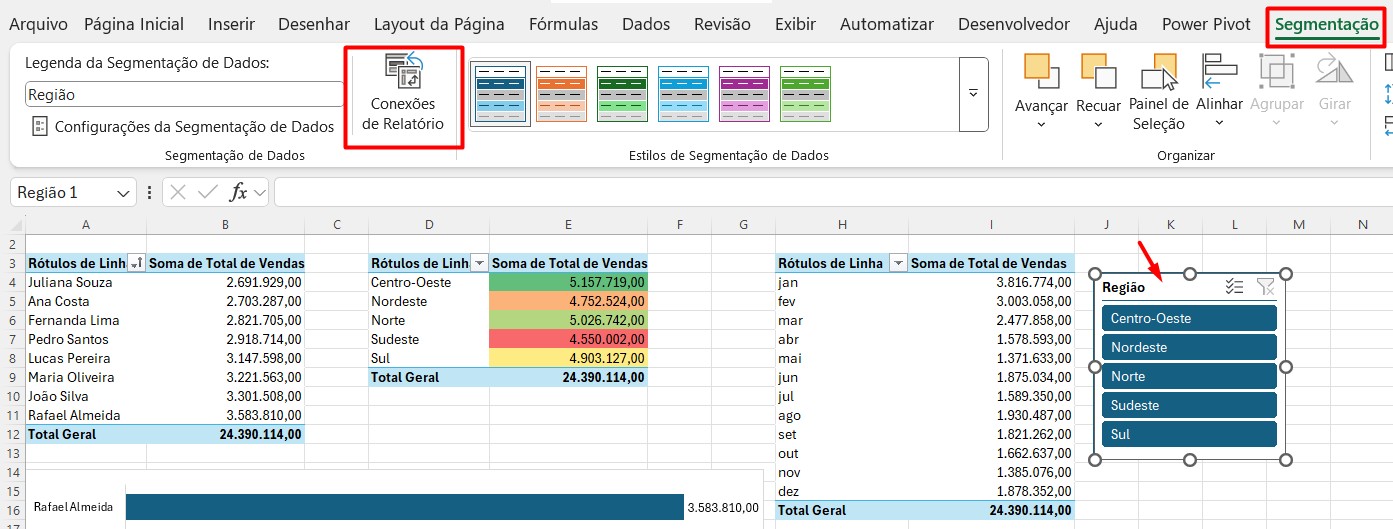Select cell with Juliana Souza

coord(86,282)
